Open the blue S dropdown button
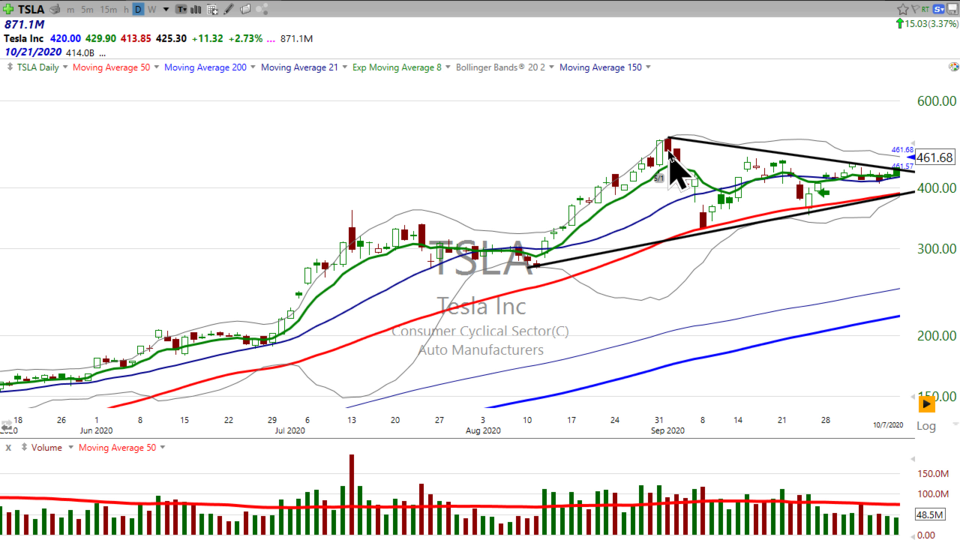The height and width of the screenshot is (540, 960). click(939, 9)
